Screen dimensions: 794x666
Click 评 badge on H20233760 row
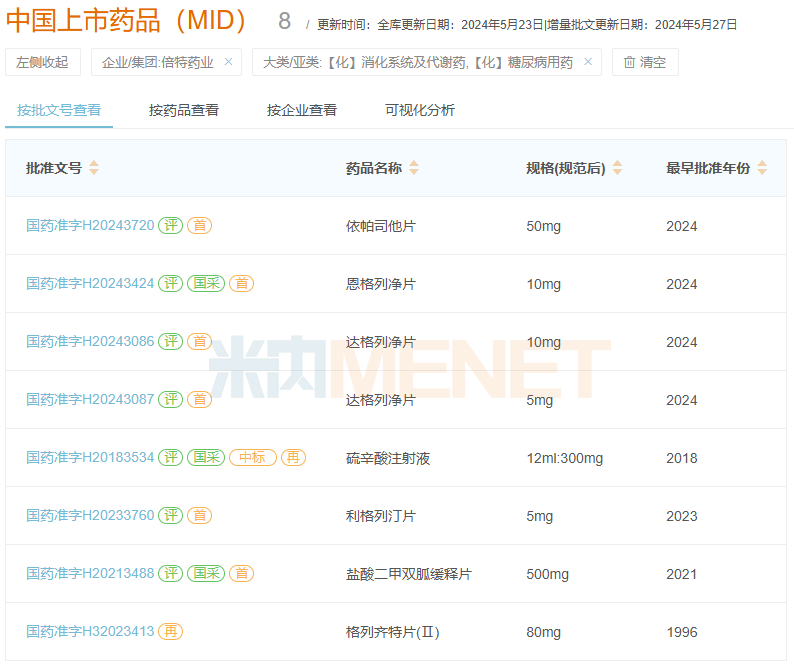pos(171,516)
